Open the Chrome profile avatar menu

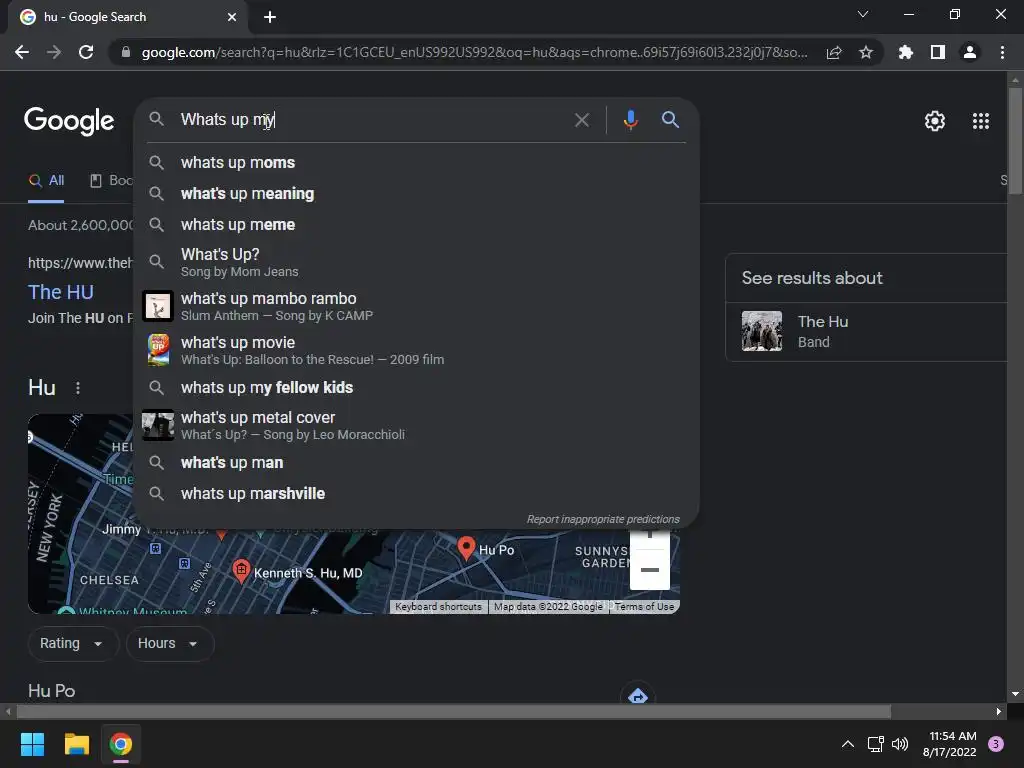[970, 52]
